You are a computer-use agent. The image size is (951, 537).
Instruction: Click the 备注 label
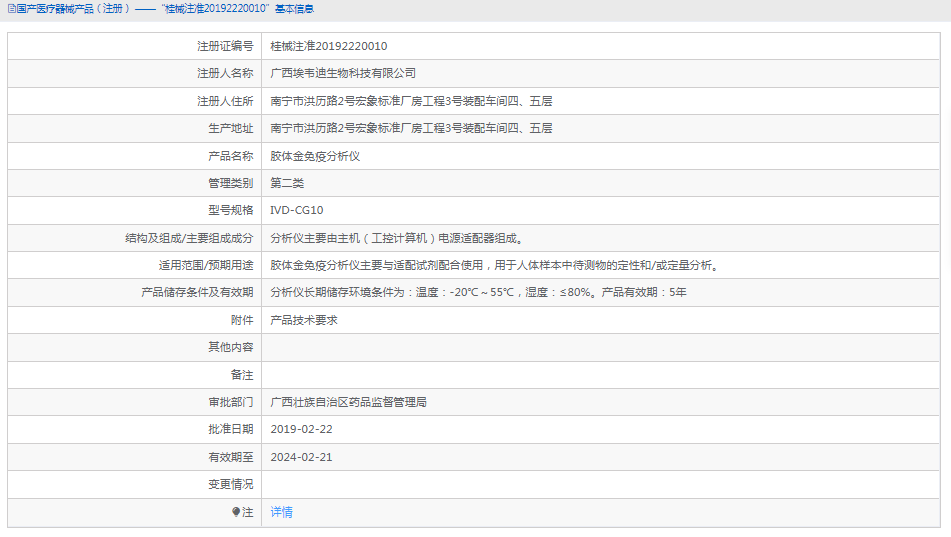[242, 375]
